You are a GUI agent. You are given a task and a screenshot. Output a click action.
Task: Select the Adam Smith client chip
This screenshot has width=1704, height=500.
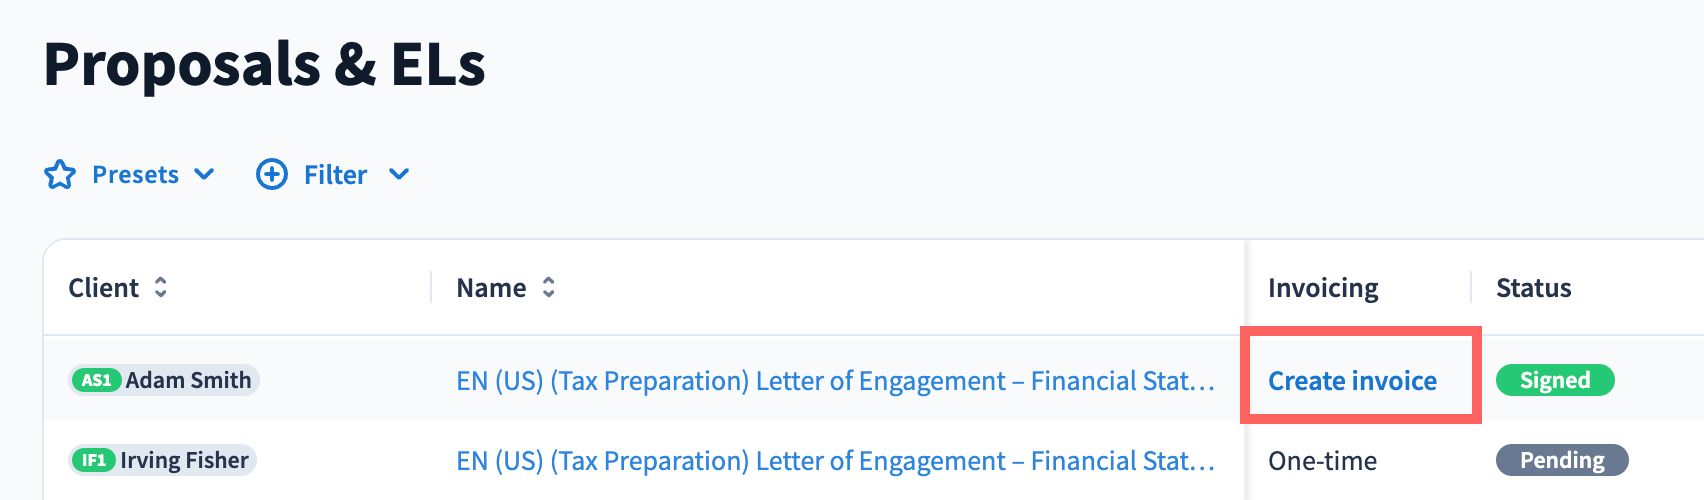click(188, 381)
